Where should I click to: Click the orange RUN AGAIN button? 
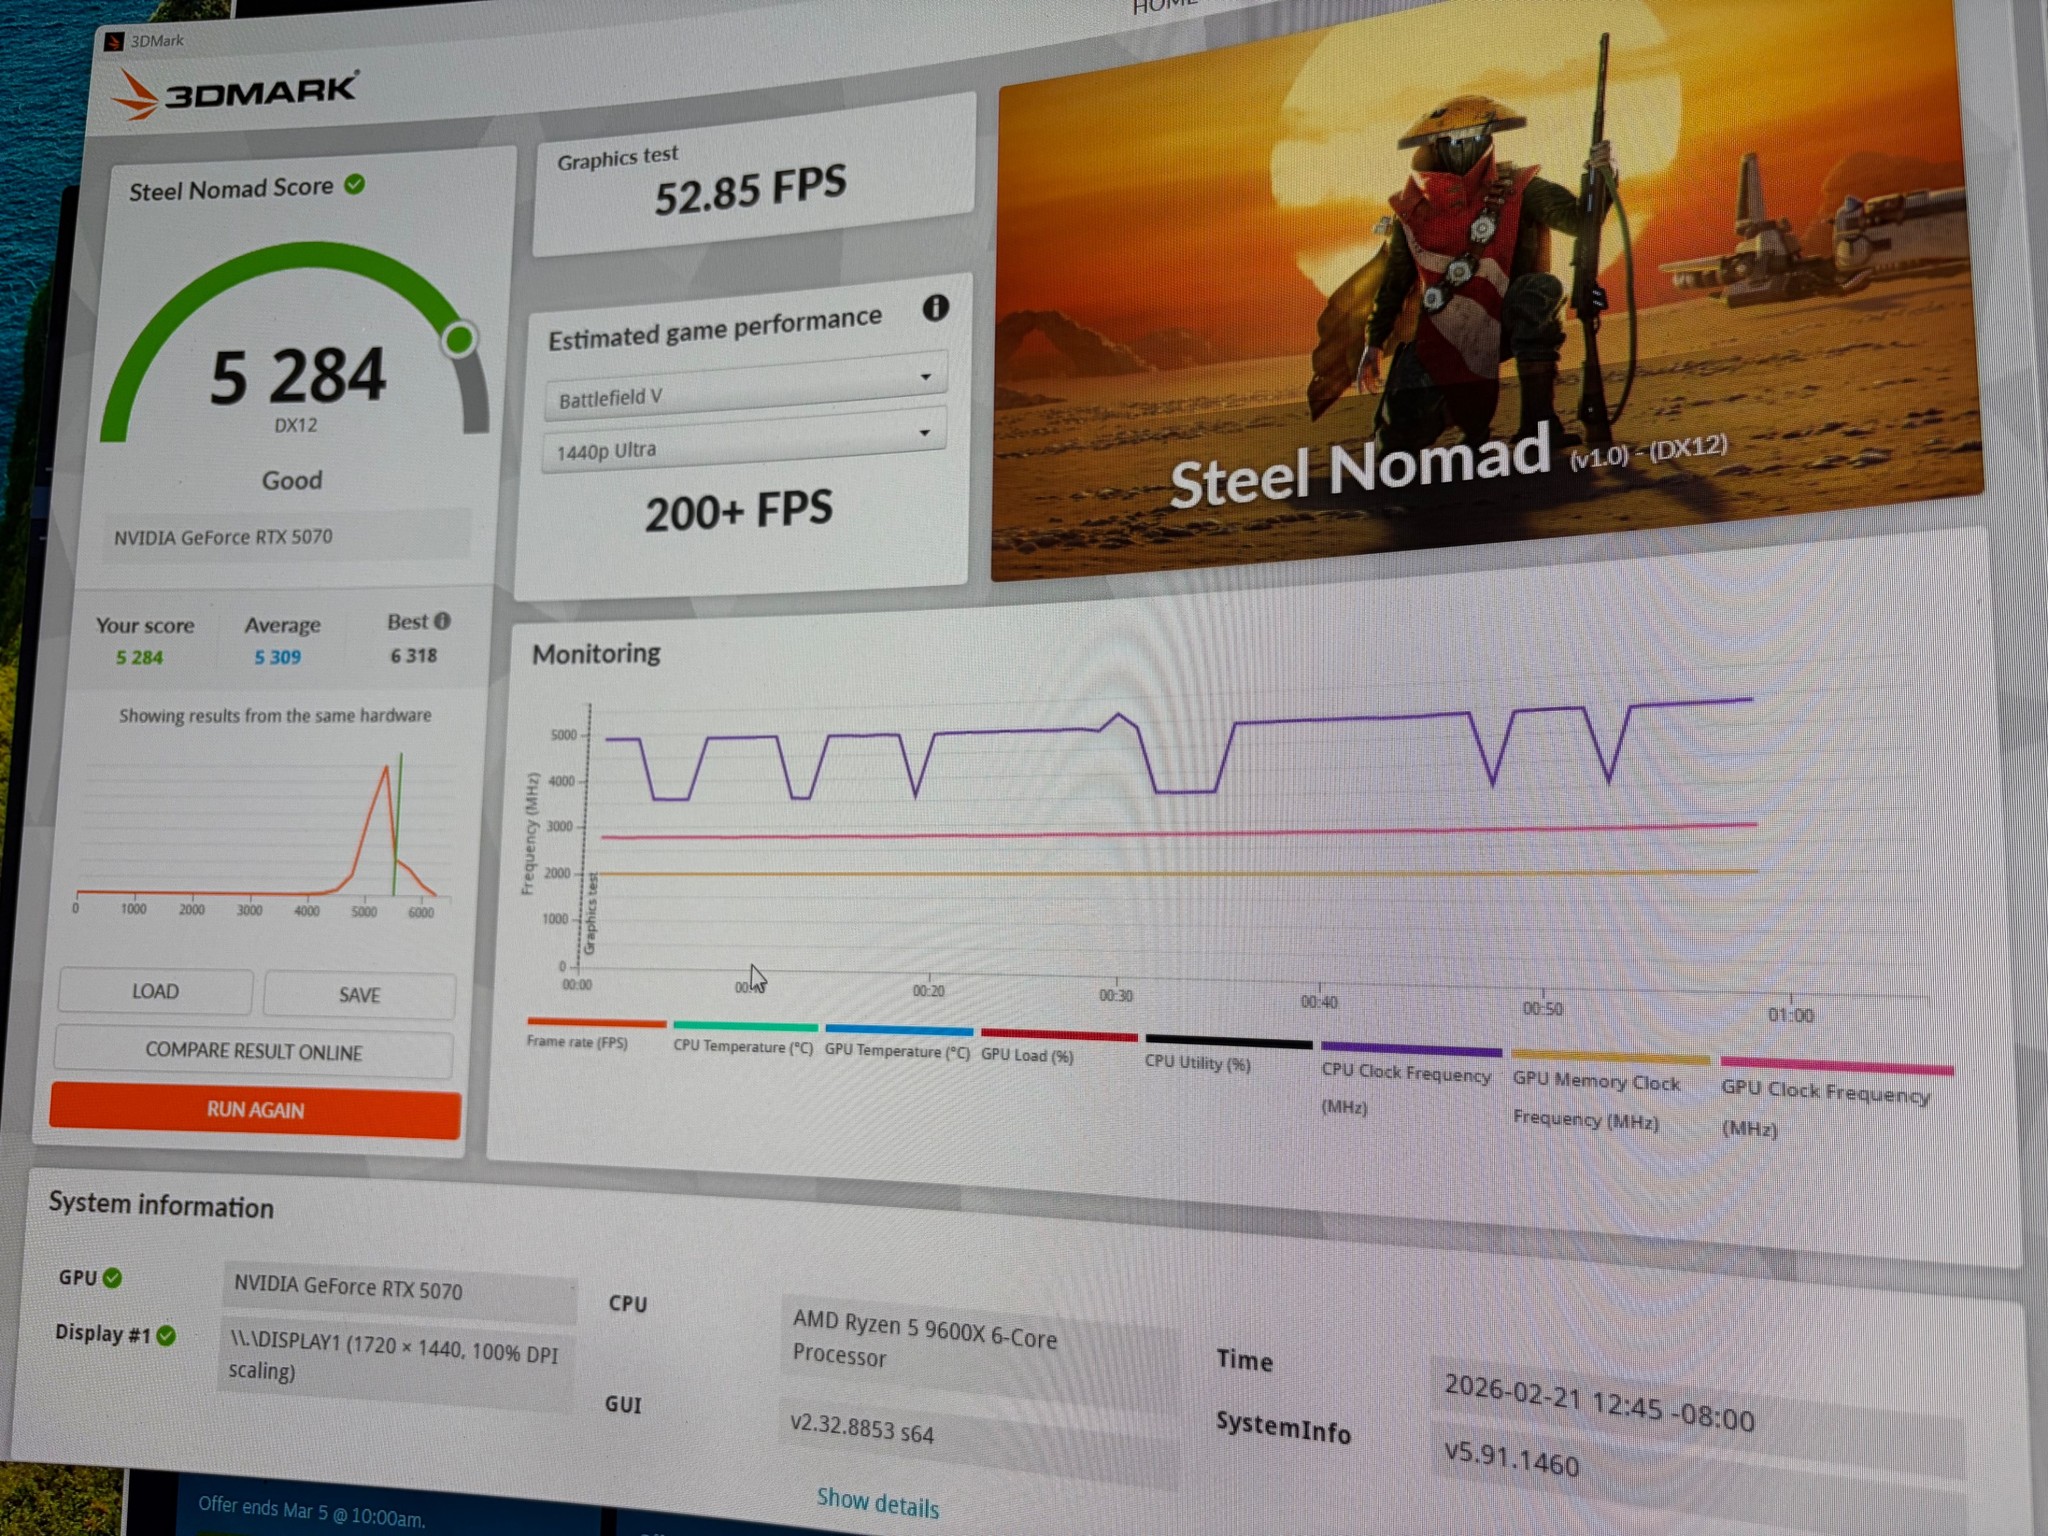255,1110
